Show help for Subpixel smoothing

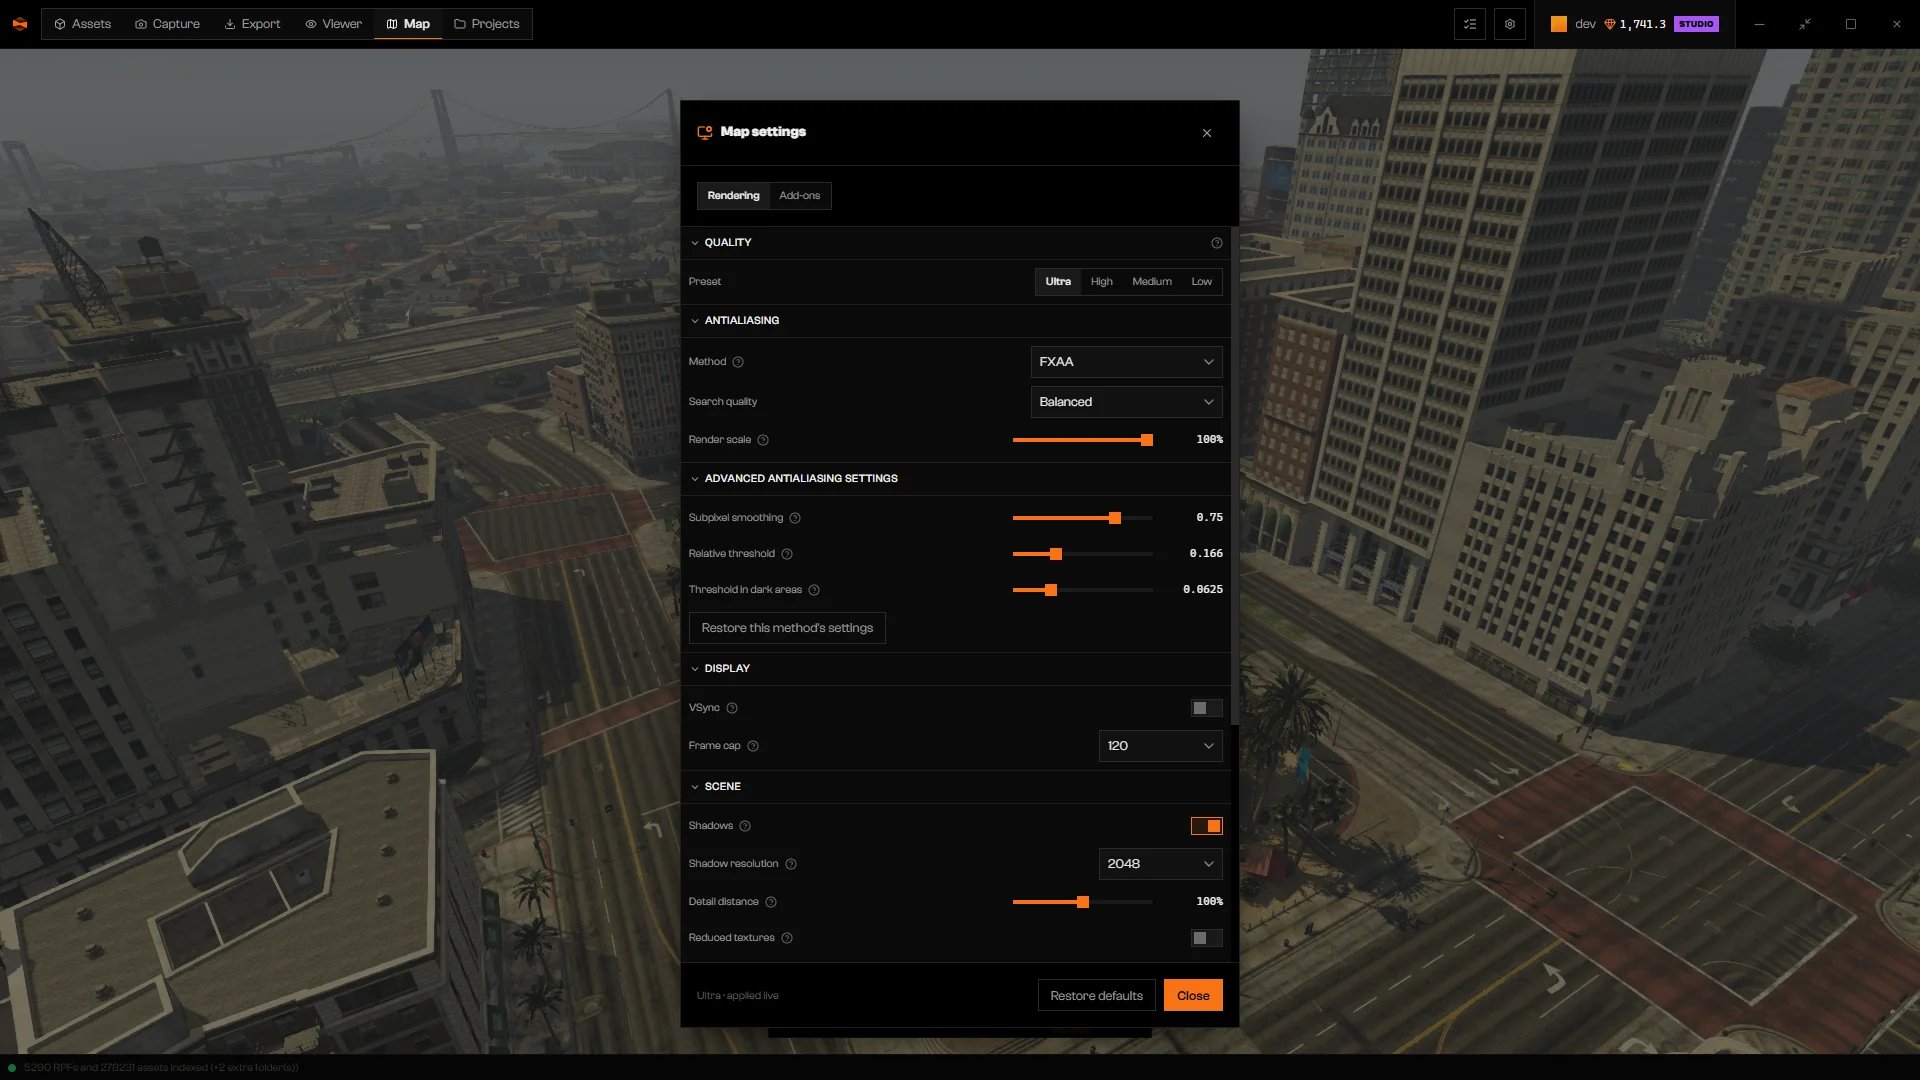click(795, 518)
